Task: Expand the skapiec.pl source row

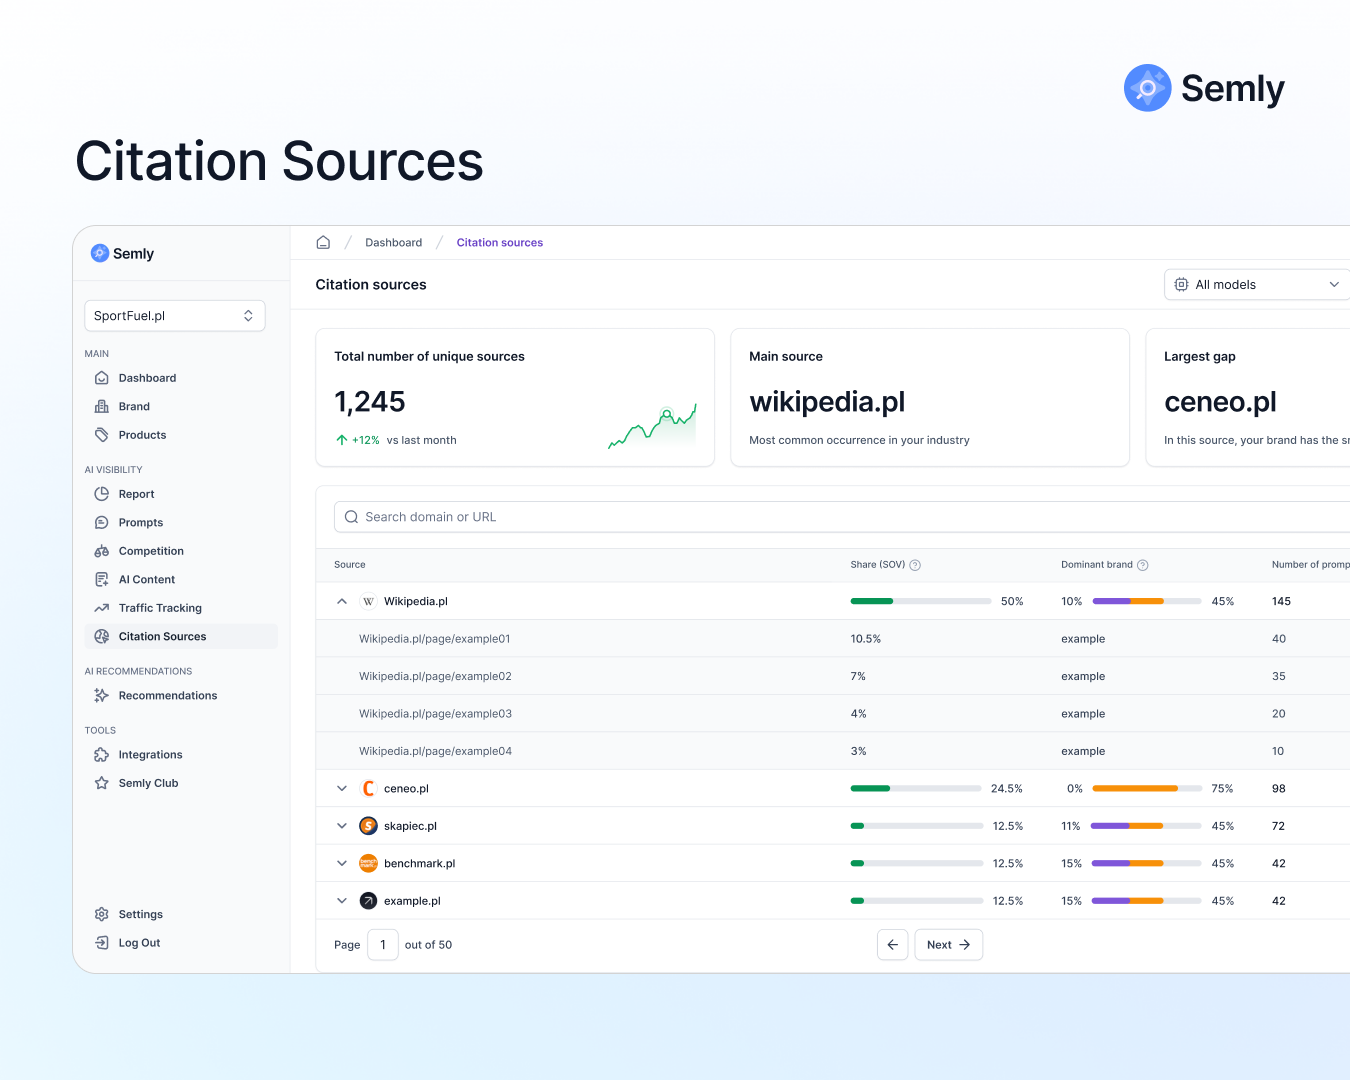Action: click(x=342, y=826)
